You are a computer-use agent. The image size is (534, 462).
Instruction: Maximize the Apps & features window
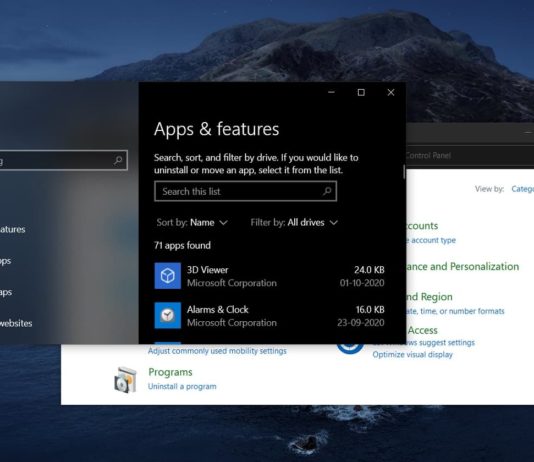(x=361, y=93)
